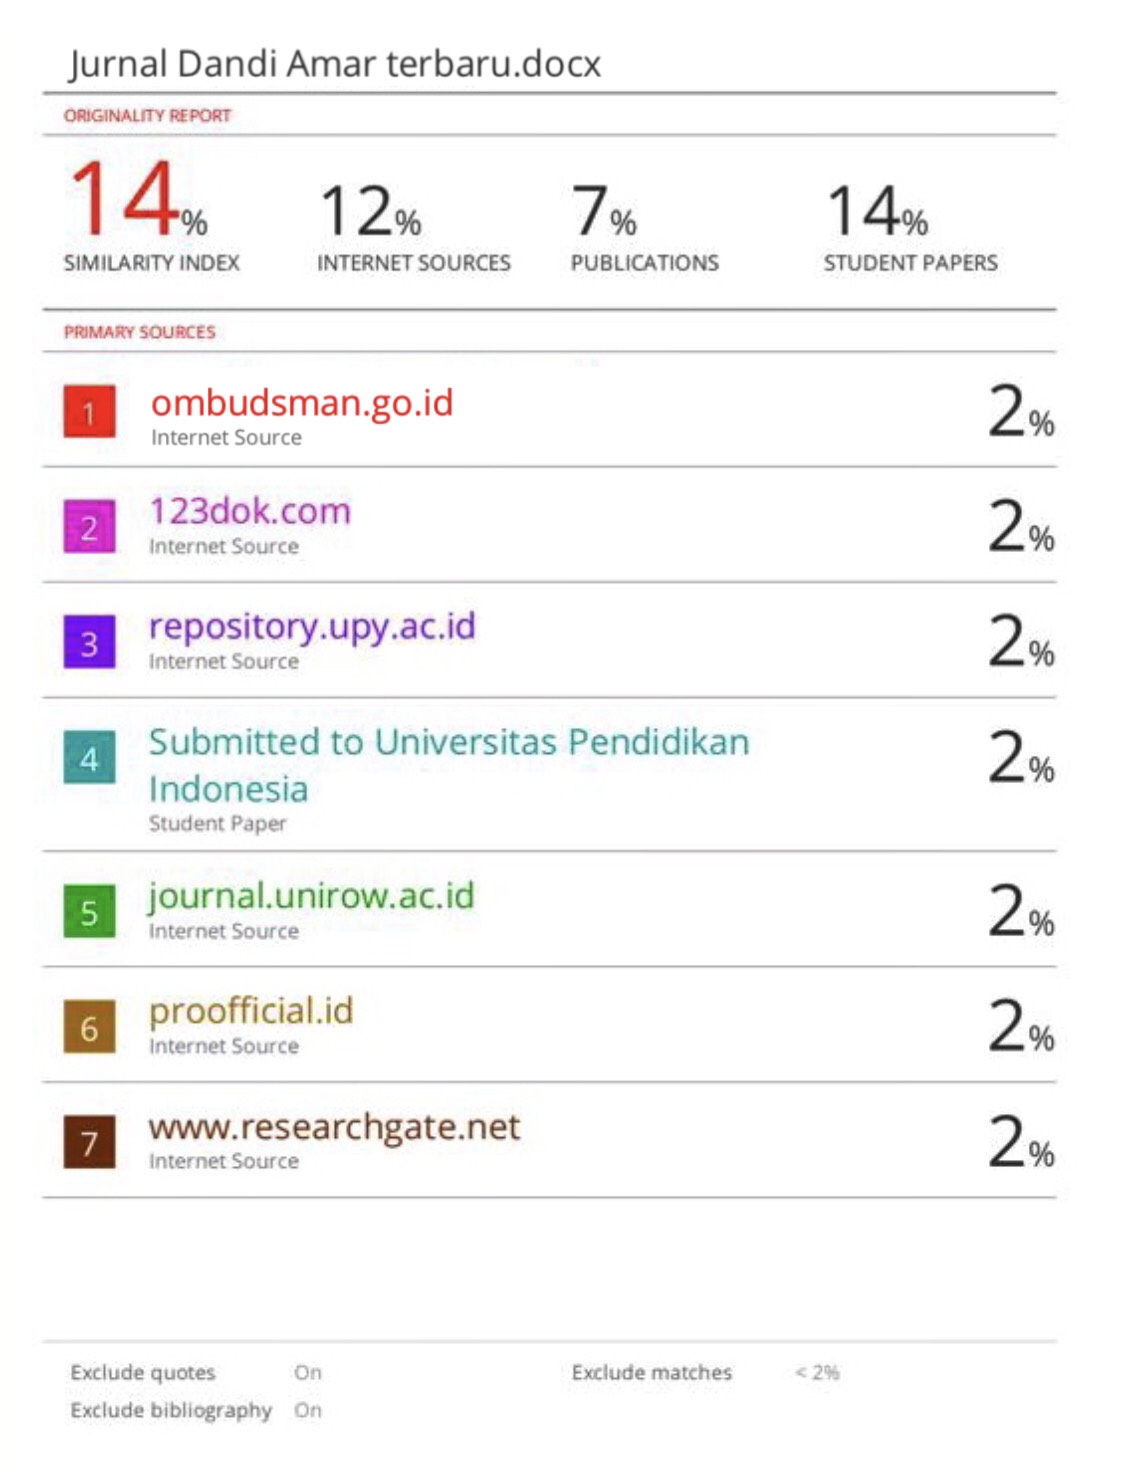The width and height of the screenshot is (1125, 1479).
Task: Click the dark brown source number 7 badge
Action: (89, 1141)
